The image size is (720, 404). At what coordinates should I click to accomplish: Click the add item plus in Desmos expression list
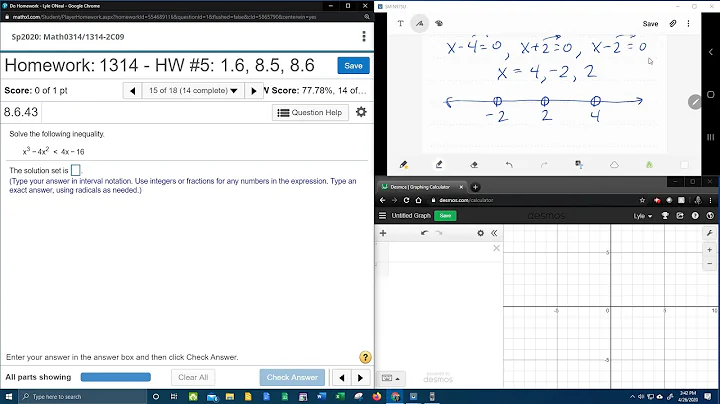383,233
